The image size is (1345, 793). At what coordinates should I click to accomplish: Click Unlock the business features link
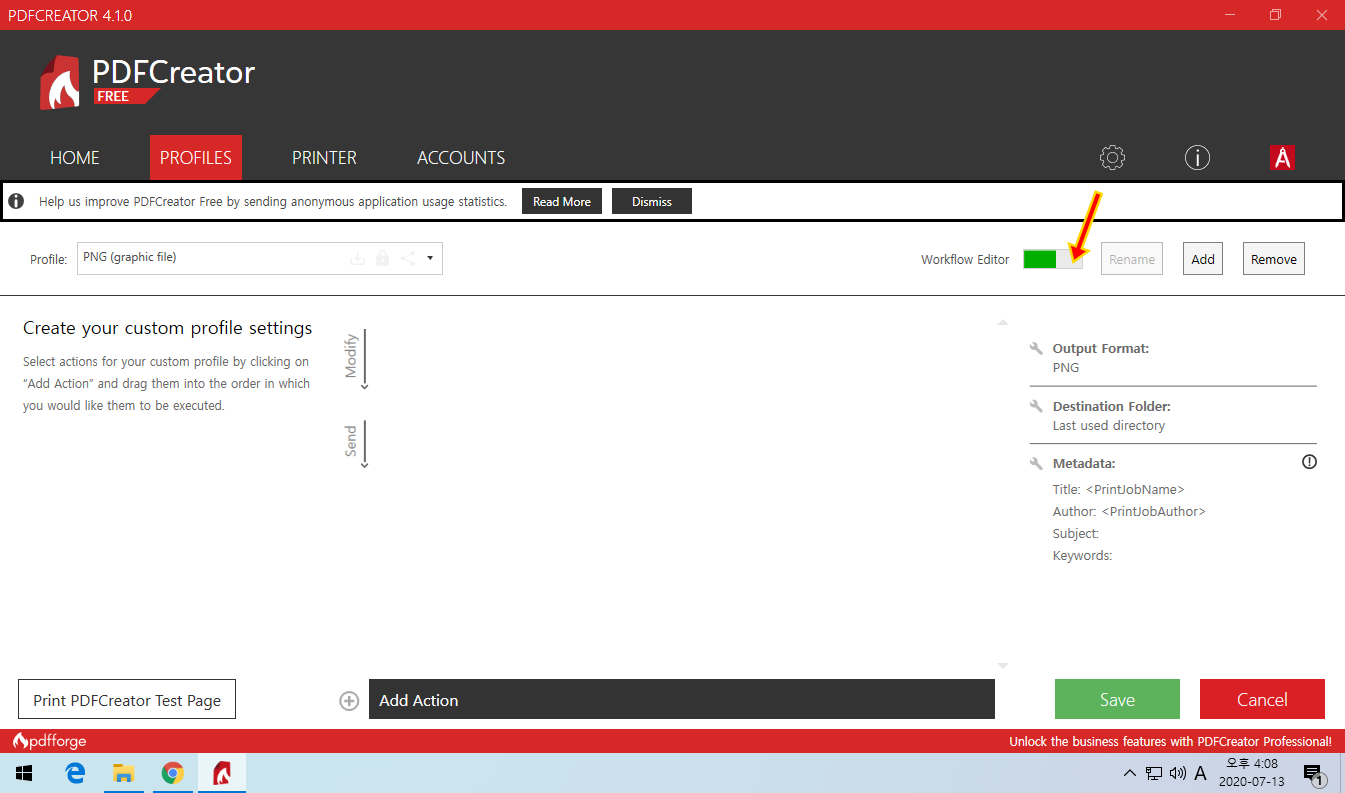[1170, 742]
